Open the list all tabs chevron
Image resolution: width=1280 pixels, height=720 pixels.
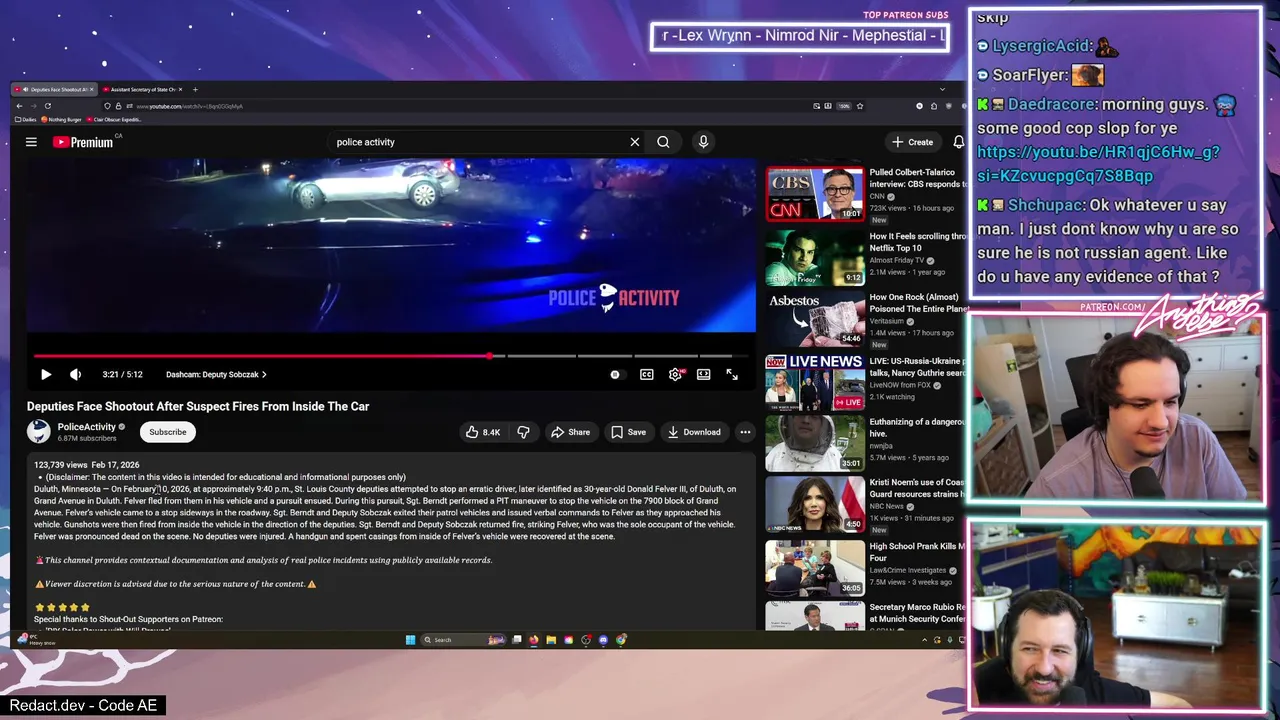[941, 89]
